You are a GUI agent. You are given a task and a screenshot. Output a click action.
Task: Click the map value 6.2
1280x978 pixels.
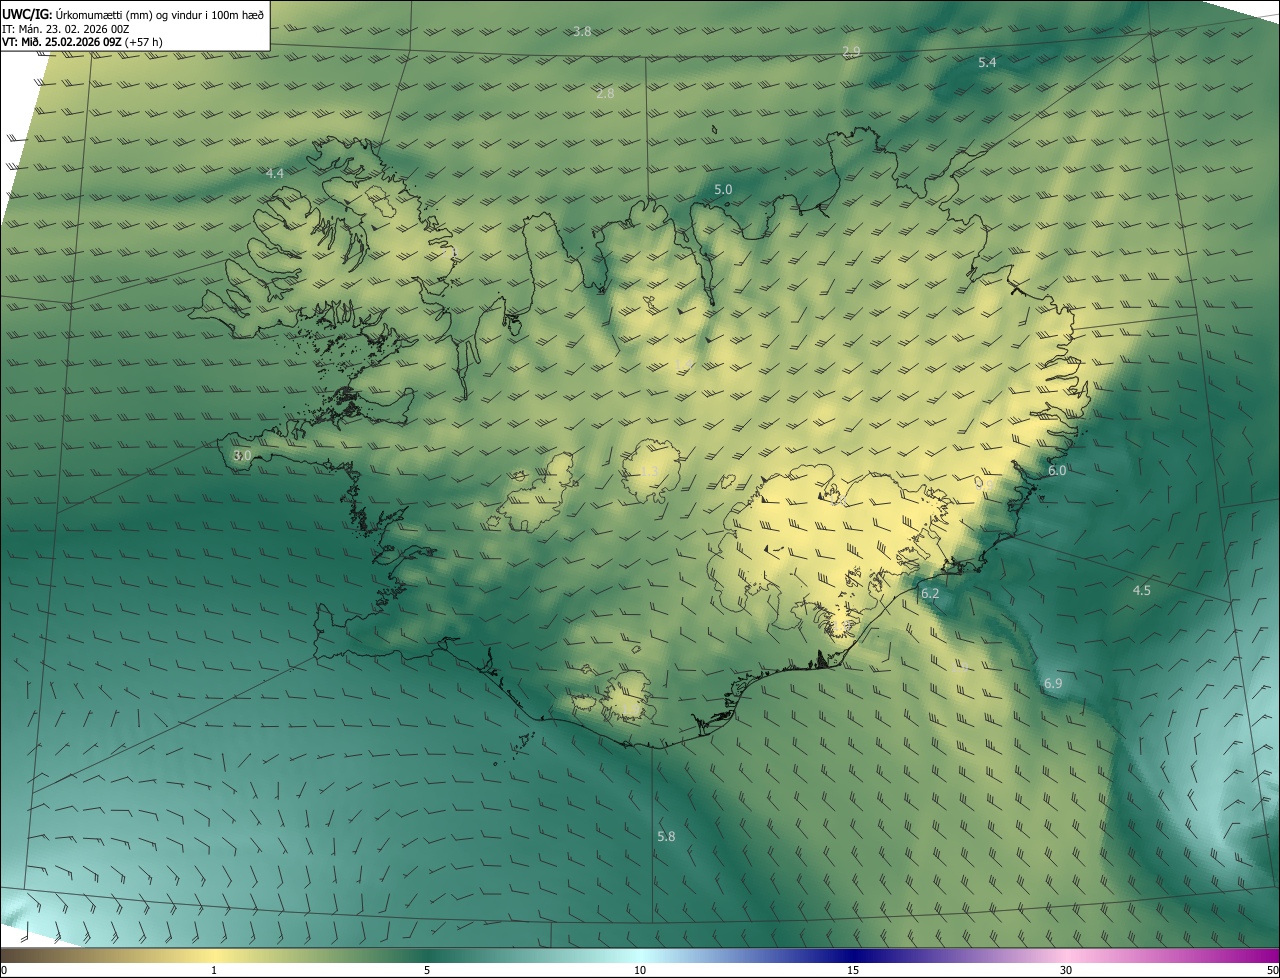(x=930, y=594)
